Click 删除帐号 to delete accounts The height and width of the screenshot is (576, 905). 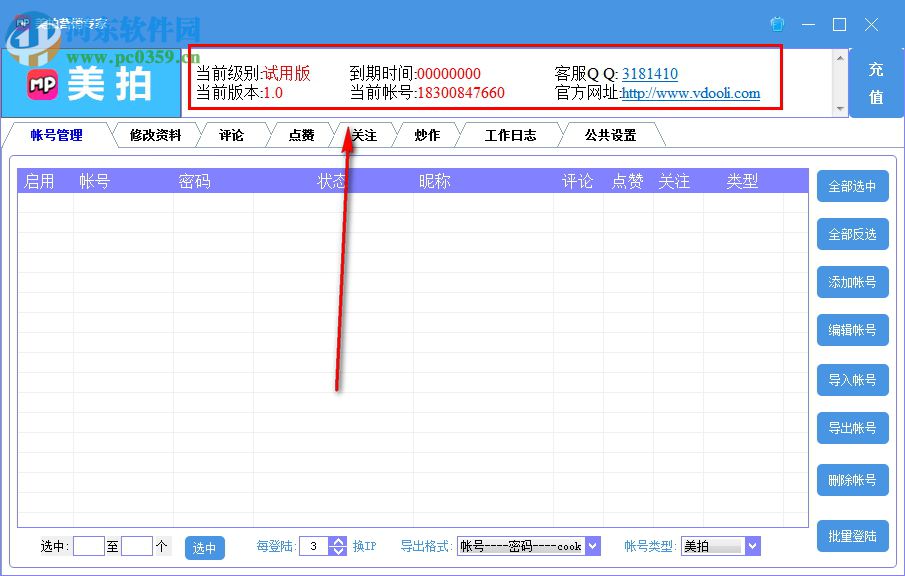tap(852, 480)
